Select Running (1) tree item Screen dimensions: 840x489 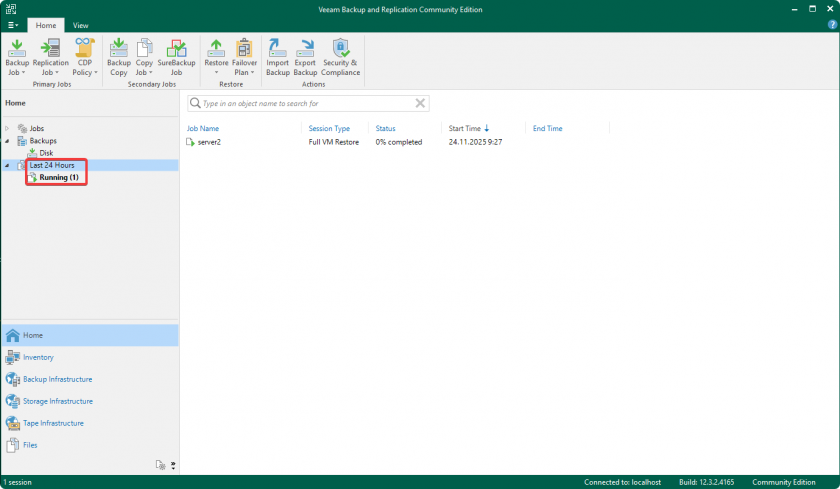59,177
